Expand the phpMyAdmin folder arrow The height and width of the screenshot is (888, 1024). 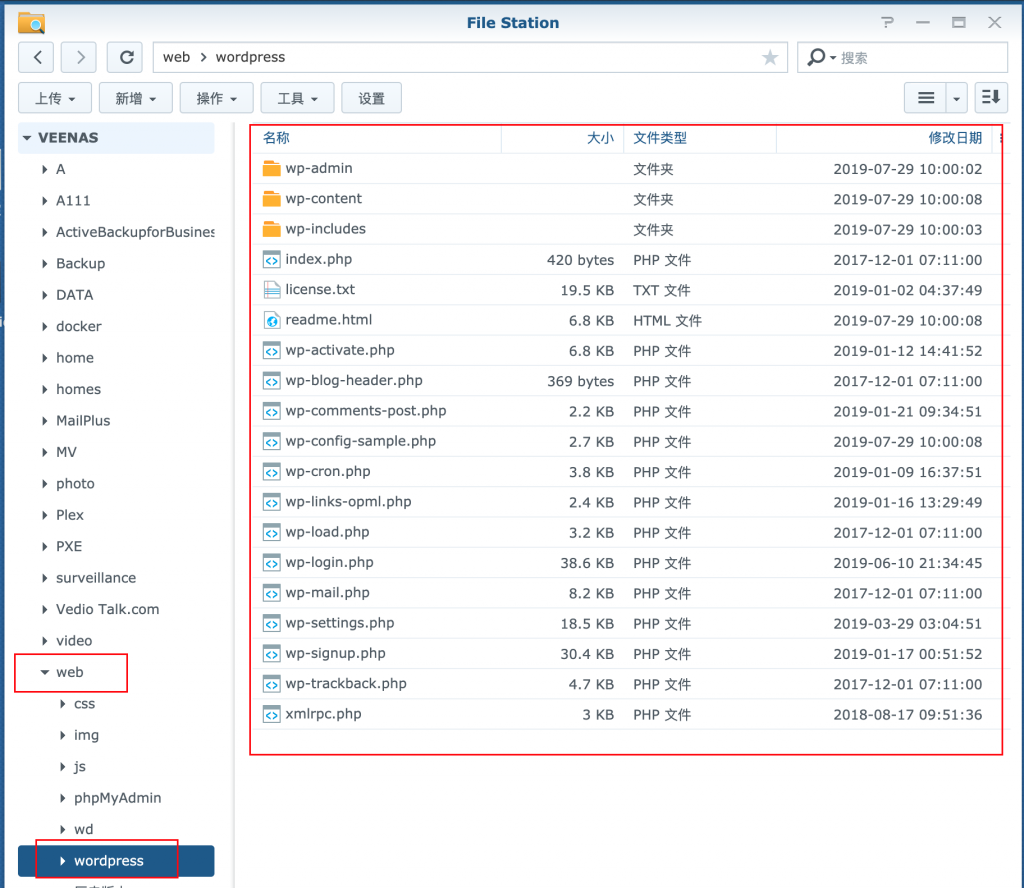coord(63,798)
